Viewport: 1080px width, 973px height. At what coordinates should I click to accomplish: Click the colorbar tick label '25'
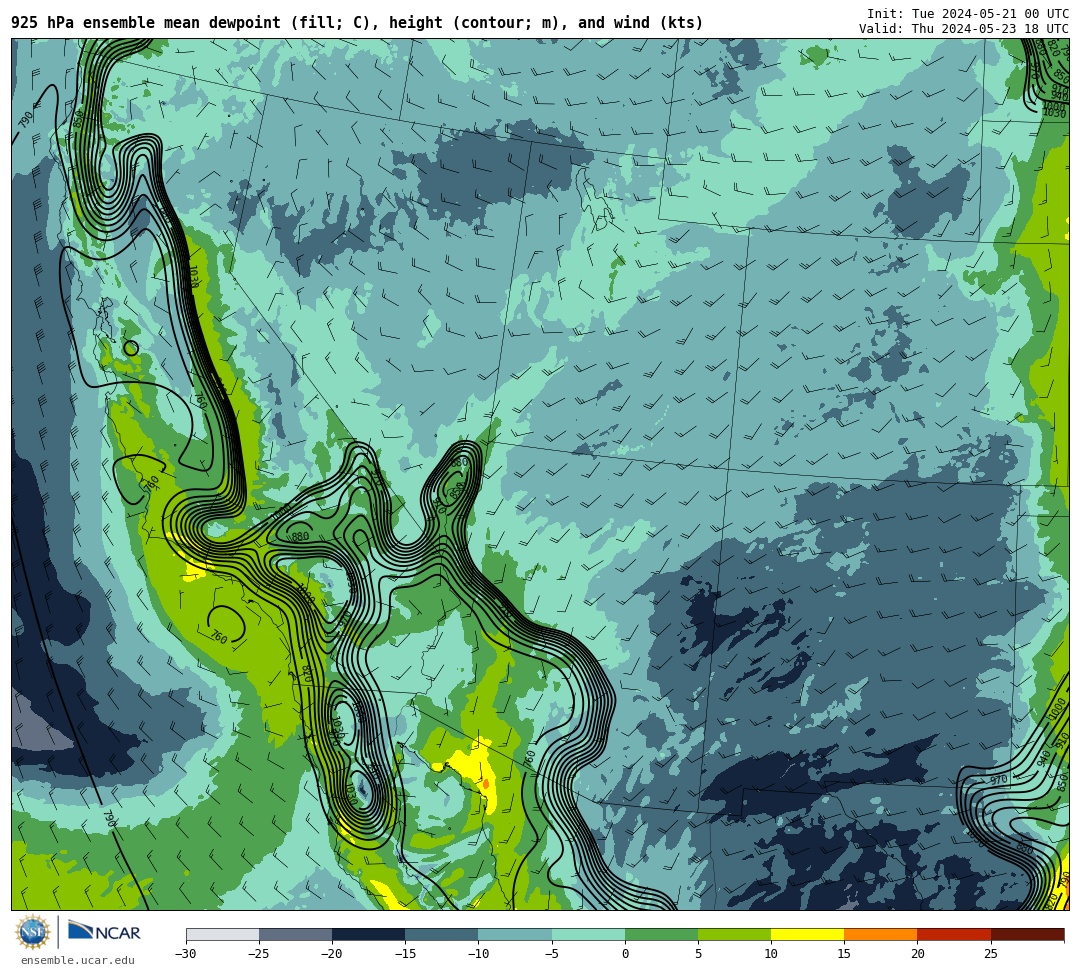(990, 954)
